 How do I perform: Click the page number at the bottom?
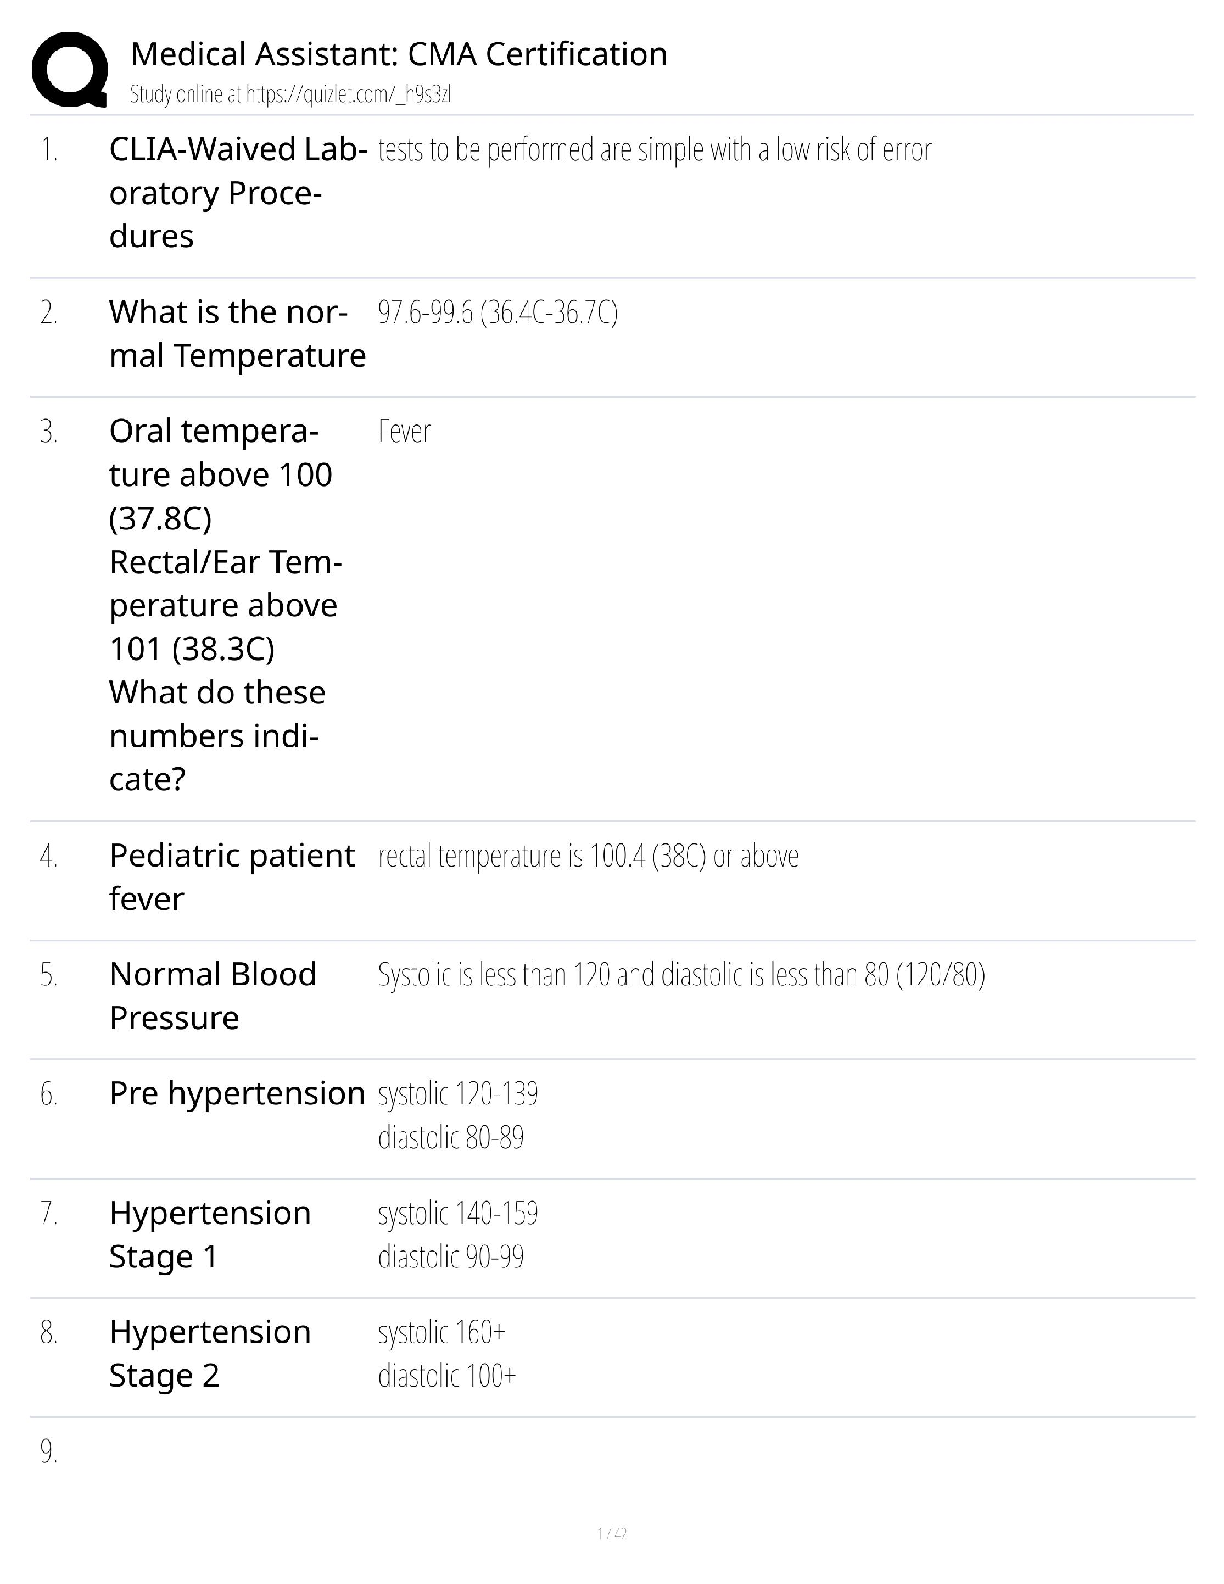tap(611, 1532)
